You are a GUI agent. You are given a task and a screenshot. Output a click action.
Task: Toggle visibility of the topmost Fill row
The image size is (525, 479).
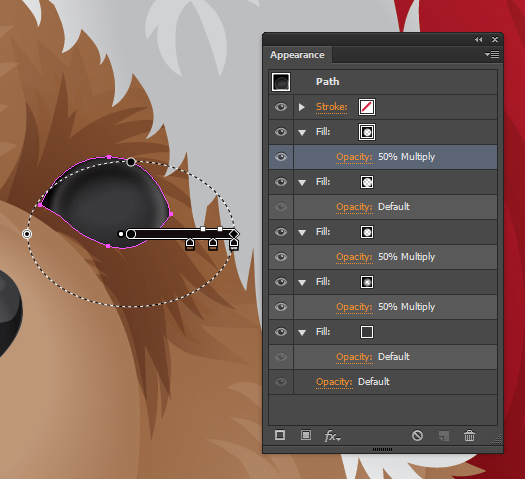(x=281, y=132)
